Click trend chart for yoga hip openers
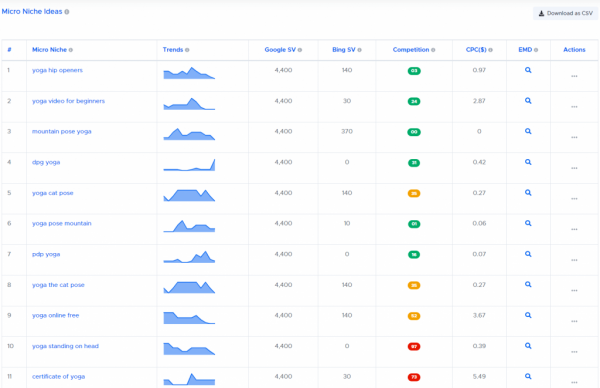The width and height of the screenshot is (600, 388). tap(189, 73)
